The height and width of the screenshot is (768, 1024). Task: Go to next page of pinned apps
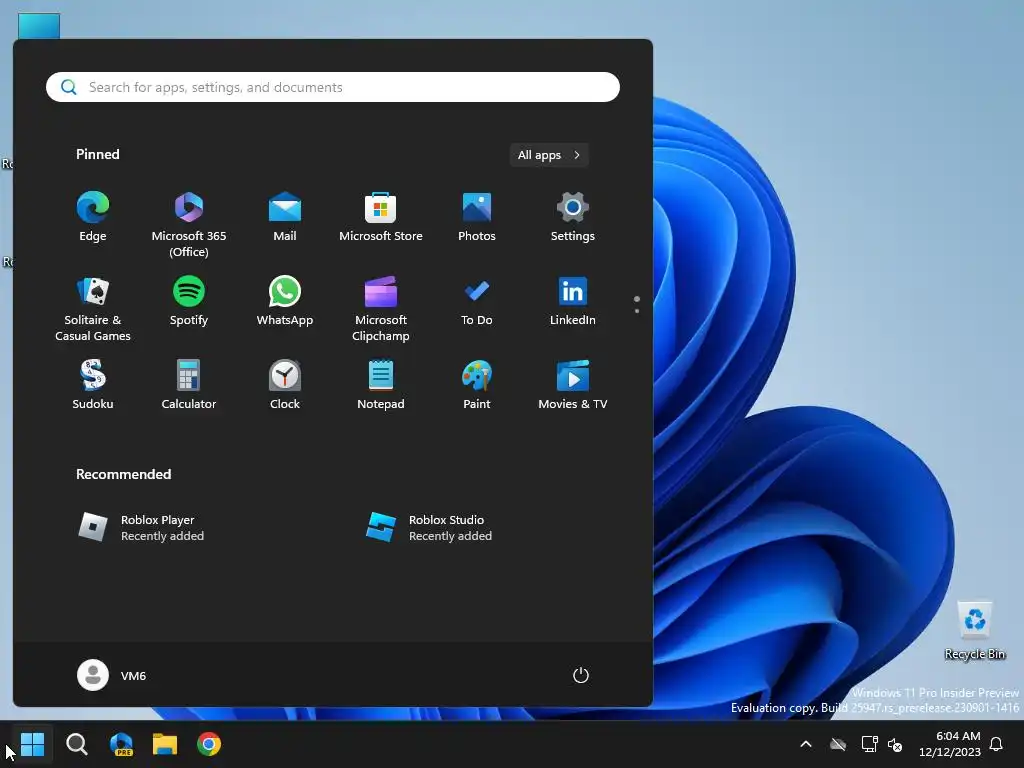[637, 311]
